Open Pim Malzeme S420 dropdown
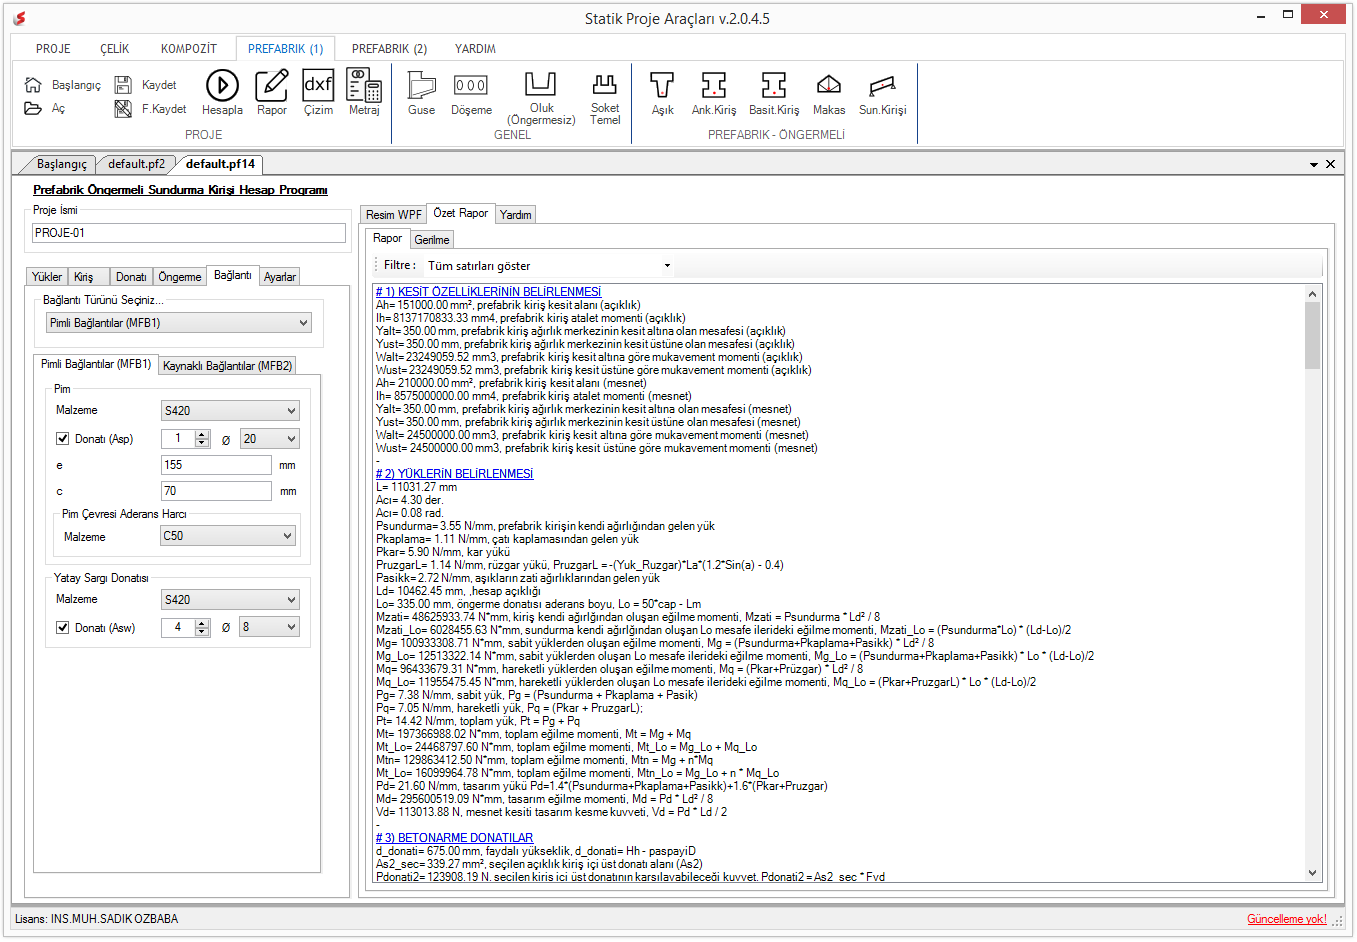 pos(230,411)
